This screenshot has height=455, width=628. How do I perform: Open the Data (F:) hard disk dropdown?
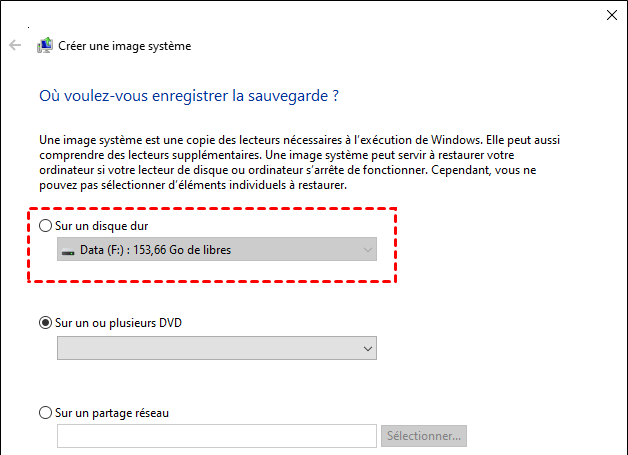tap(217, 249)
